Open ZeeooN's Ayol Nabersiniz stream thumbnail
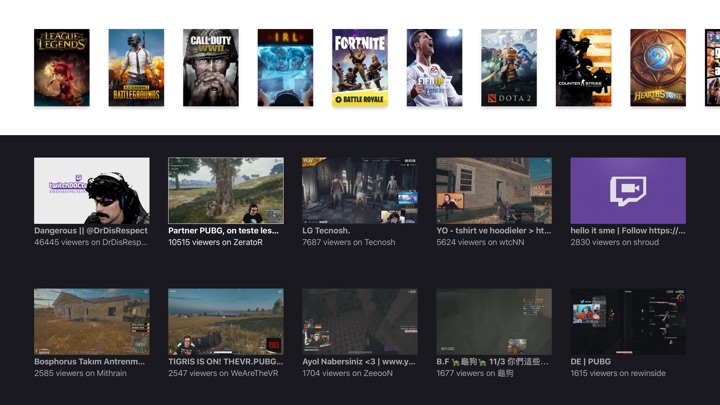The height and width of the screenshot is (405, 720). tap(360, 321)
